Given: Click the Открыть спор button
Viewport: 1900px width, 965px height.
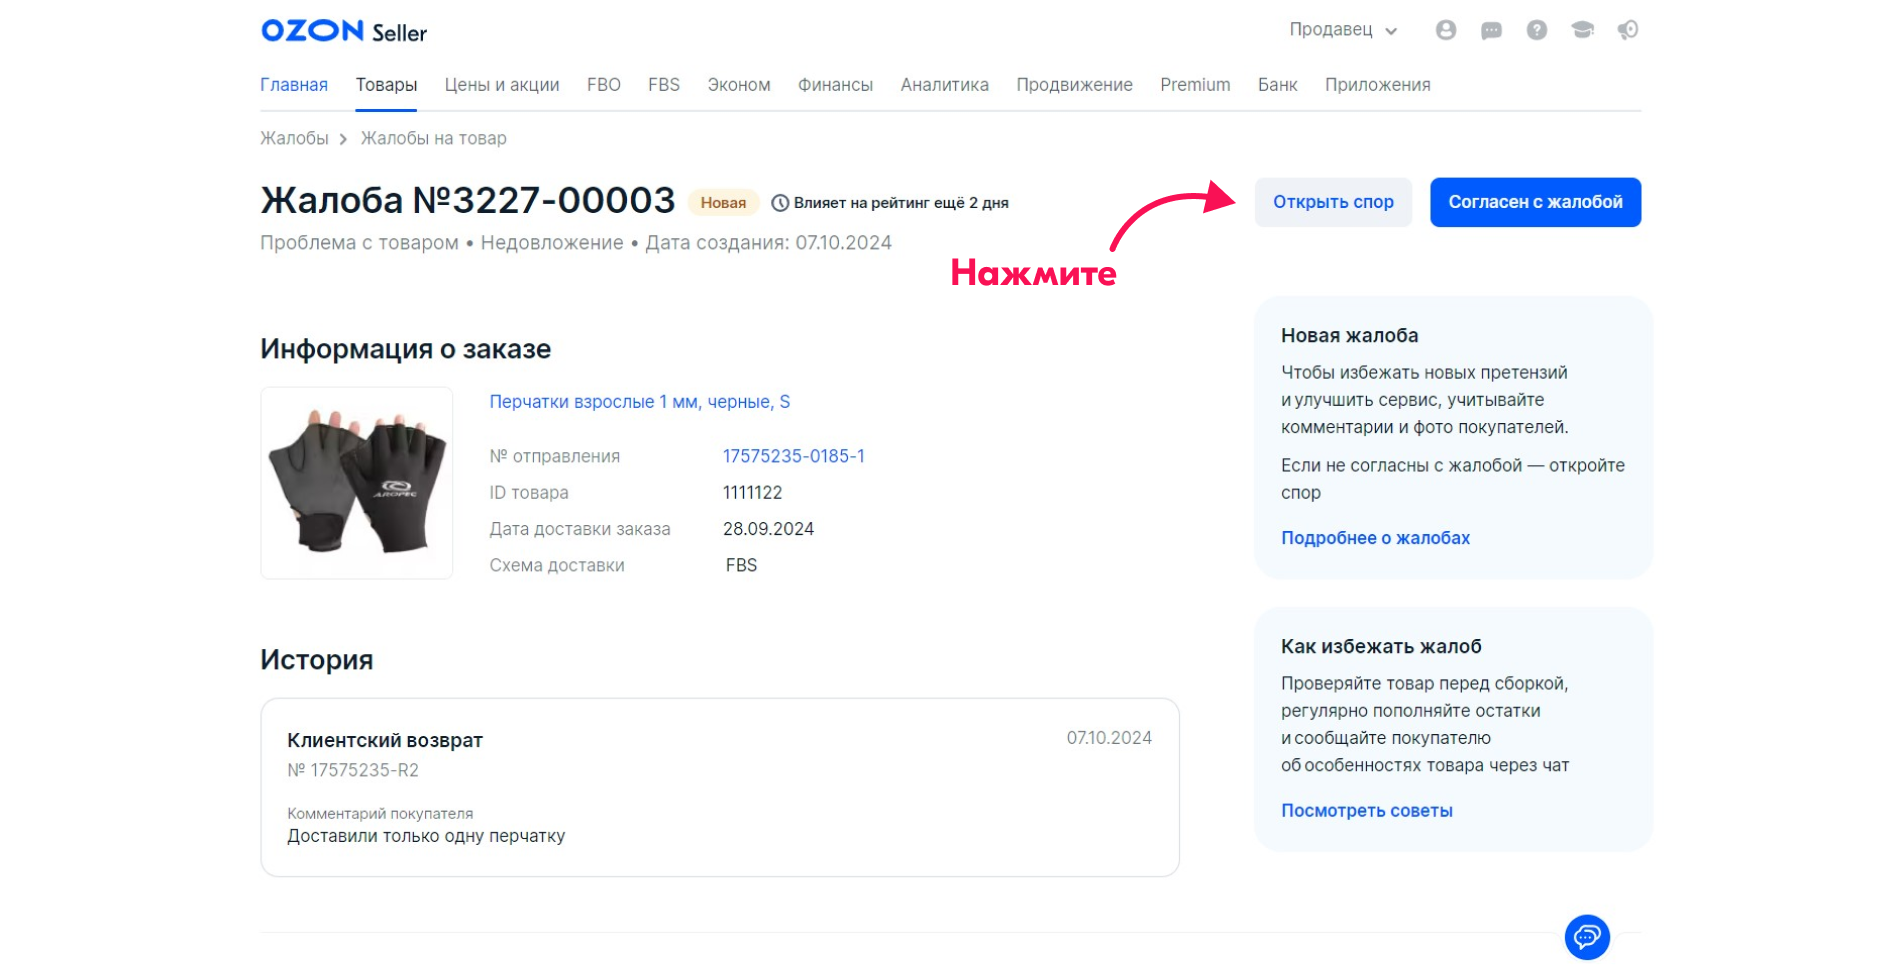Looking at the screenshot, I should point(1333,202).
